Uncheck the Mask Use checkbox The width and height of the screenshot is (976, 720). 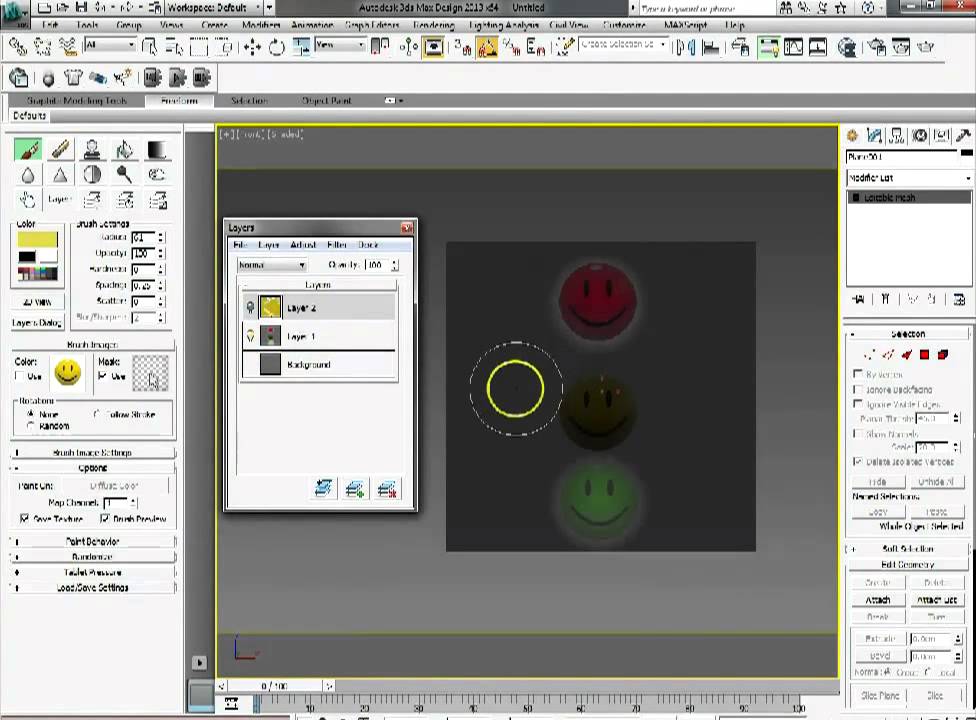pyautogui.click(x=103, y=376)
